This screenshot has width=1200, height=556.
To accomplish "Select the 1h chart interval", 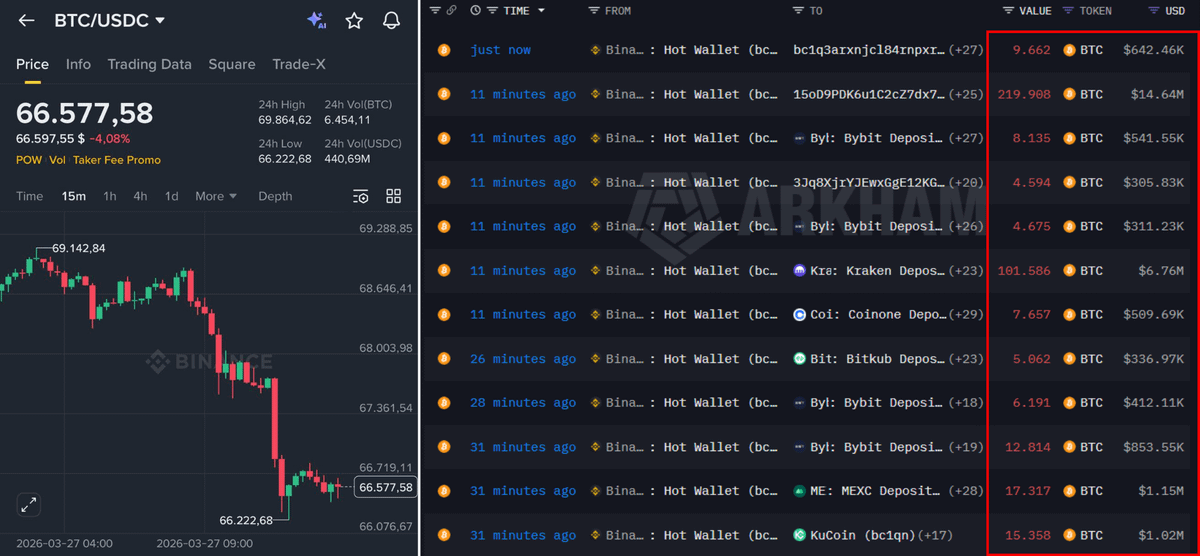I will (110, 196).
